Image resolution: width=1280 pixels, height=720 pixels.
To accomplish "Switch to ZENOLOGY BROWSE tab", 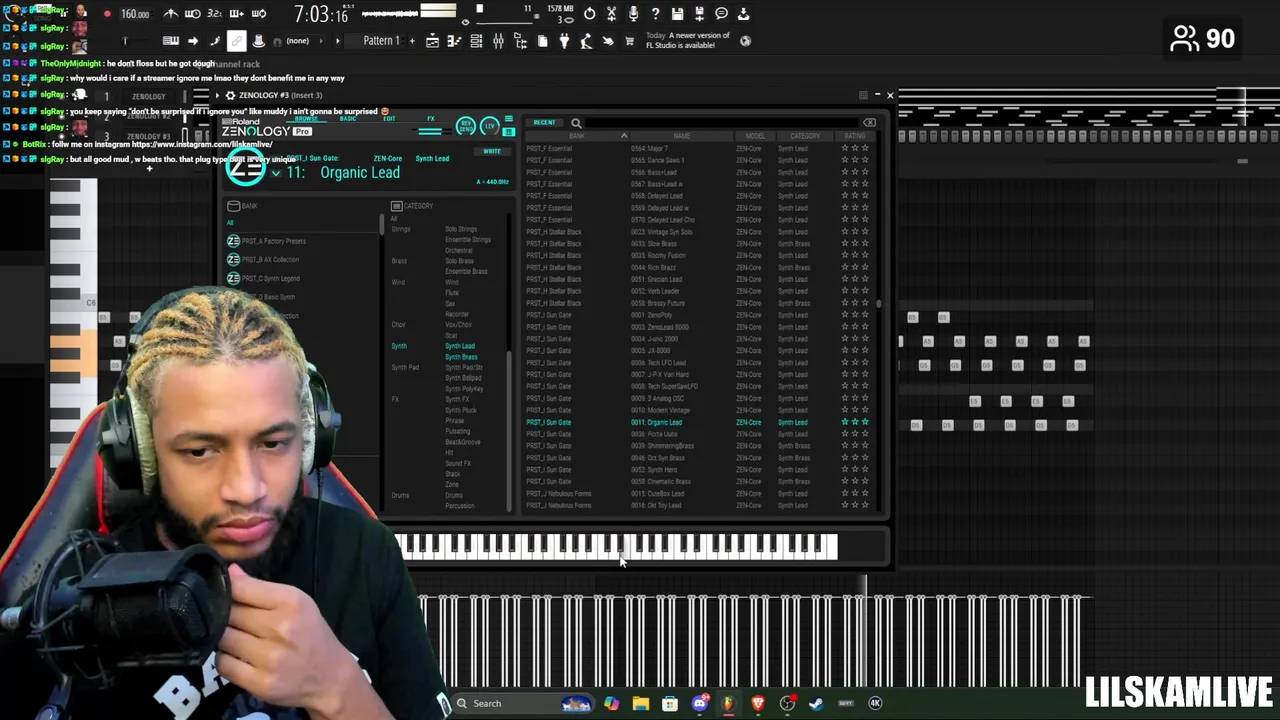I will click(306, 118).
